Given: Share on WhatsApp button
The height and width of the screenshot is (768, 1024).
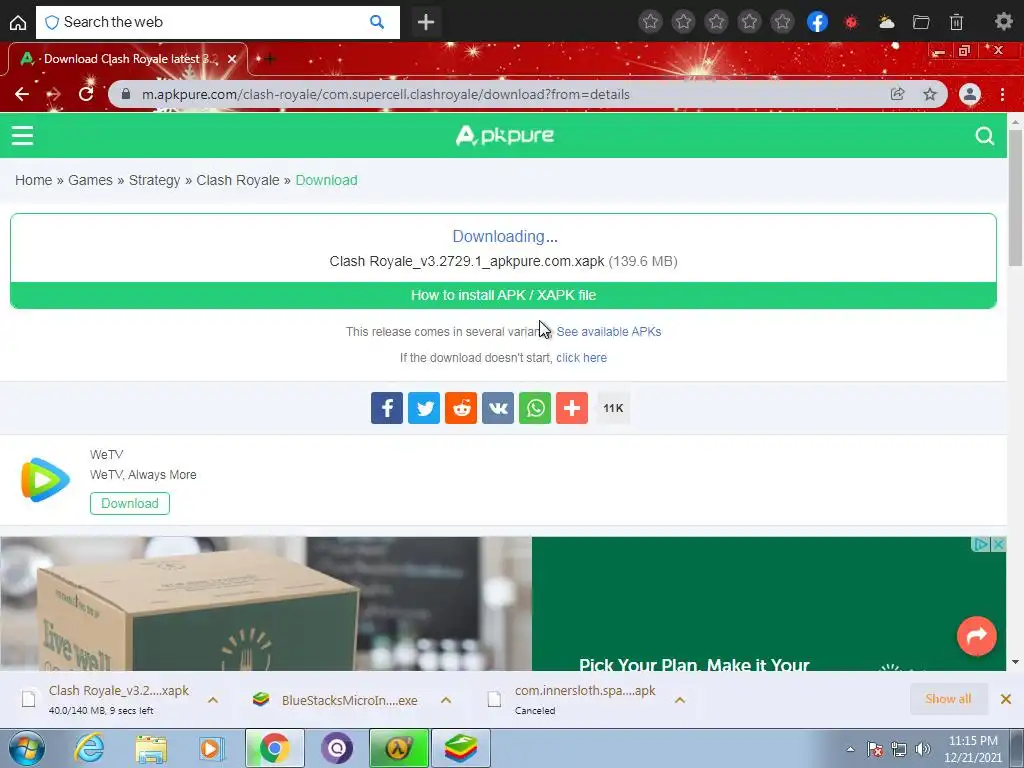Looking at the screenshot, I should (x=535, y=408).
